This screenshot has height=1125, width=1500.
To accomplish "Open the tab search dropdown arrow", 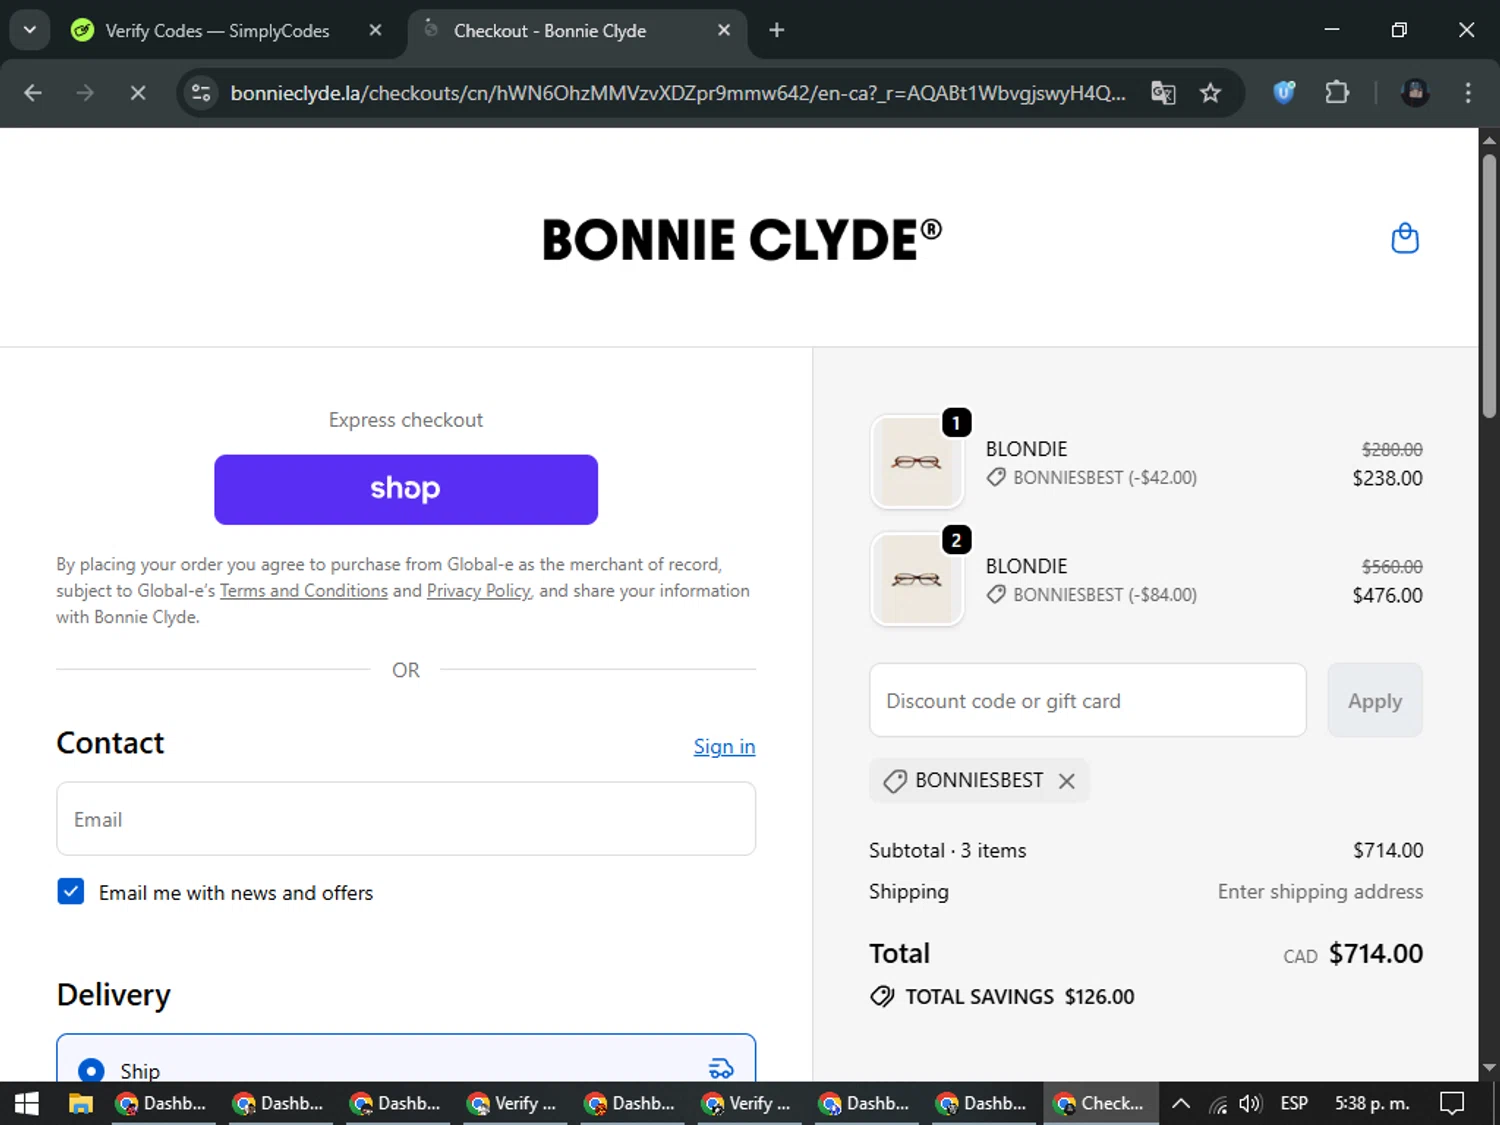I will pos(29,30).
